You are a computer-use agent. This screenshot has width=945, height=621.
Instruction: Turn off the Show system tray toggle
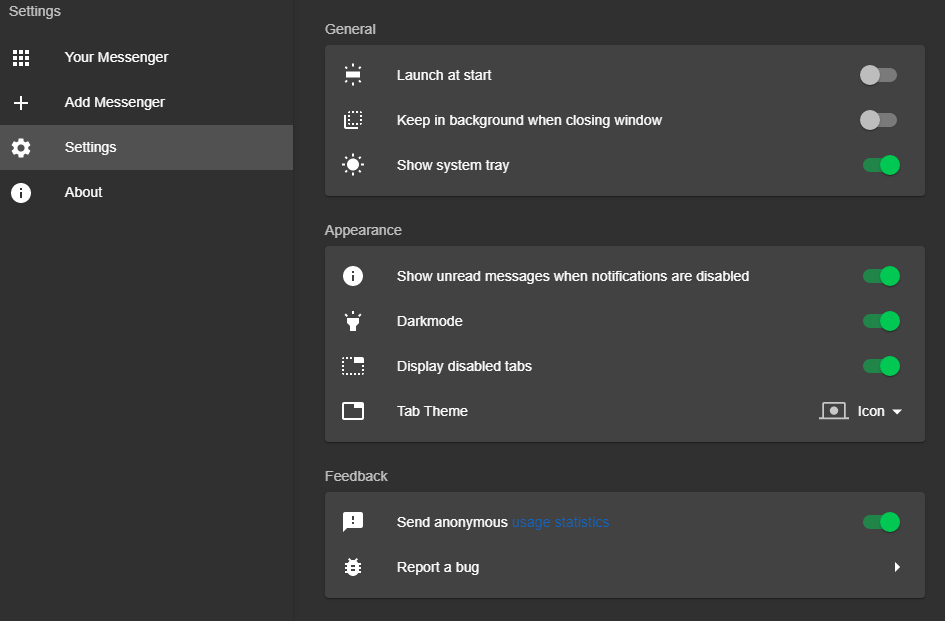click(x=881, y=165)
